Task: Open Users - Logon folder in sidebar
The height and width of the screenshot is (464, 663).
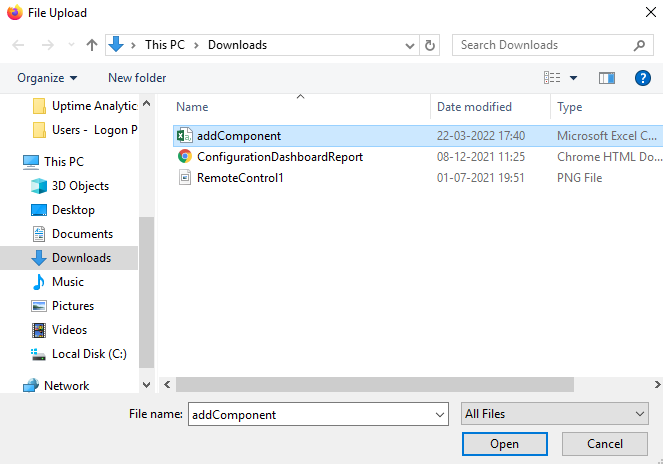Action: coord(85,130)
